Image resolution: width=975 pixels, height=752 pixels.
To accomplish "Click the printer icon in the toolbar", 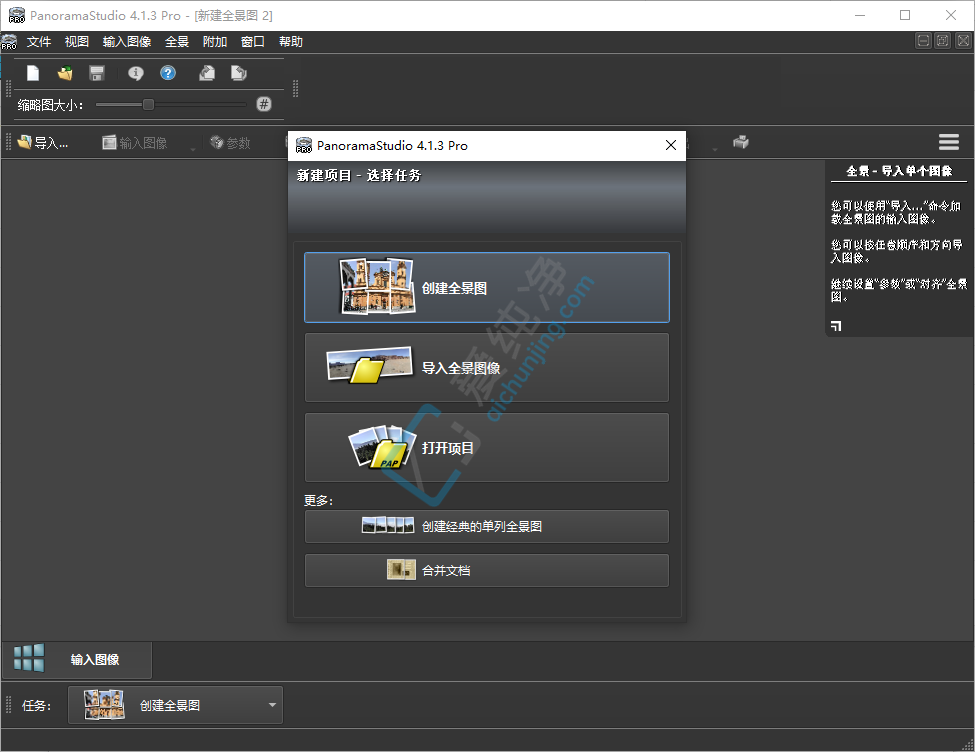I will point(740,142).
